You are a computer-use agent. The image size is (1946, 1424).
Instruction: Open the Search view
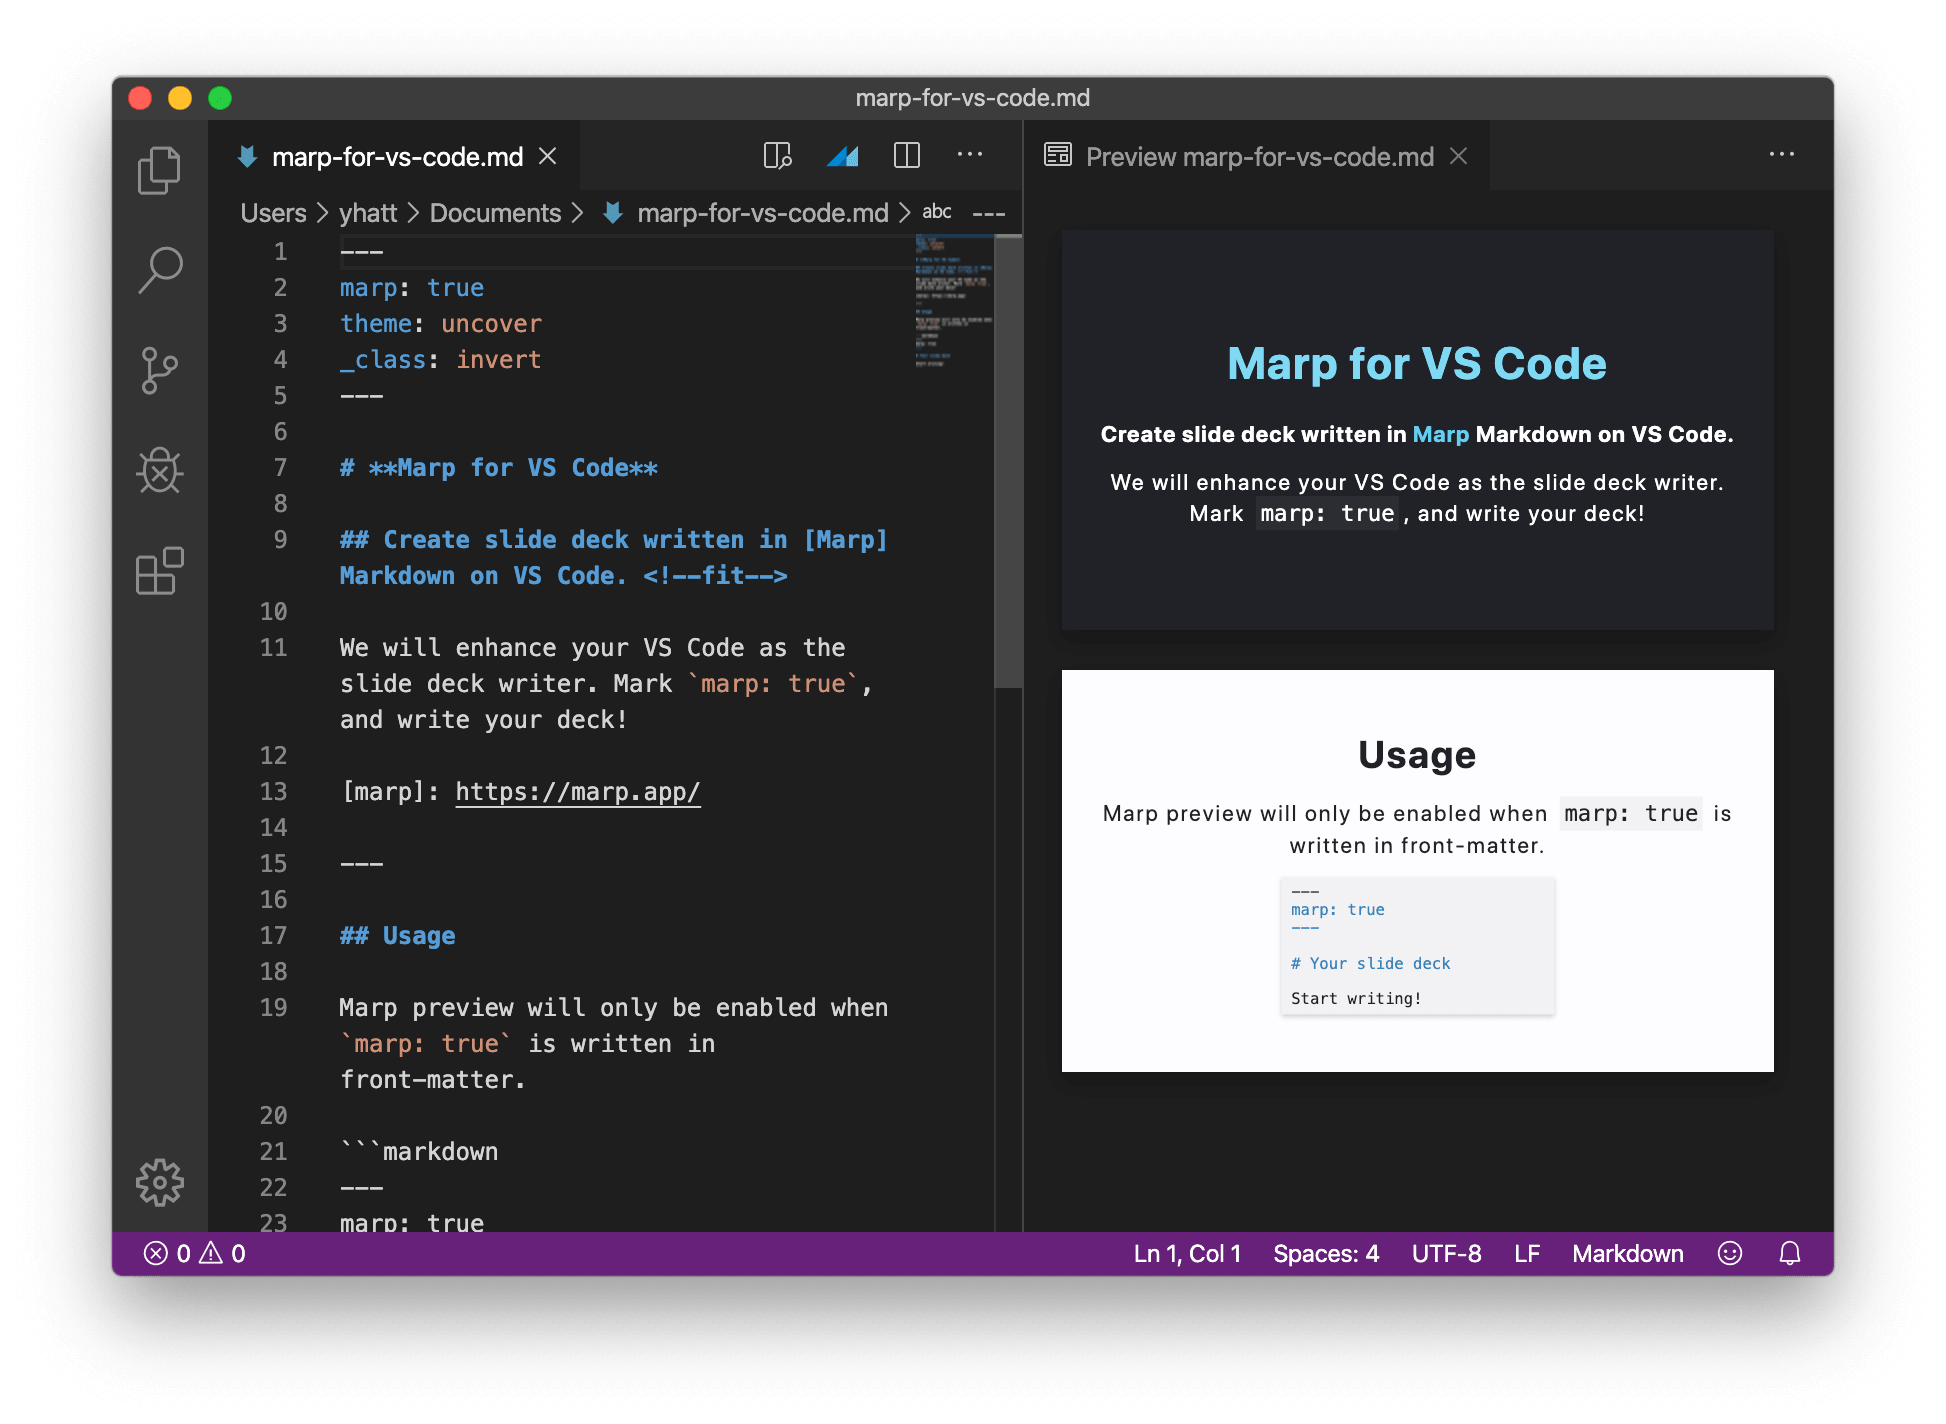(x=160, y=270)
